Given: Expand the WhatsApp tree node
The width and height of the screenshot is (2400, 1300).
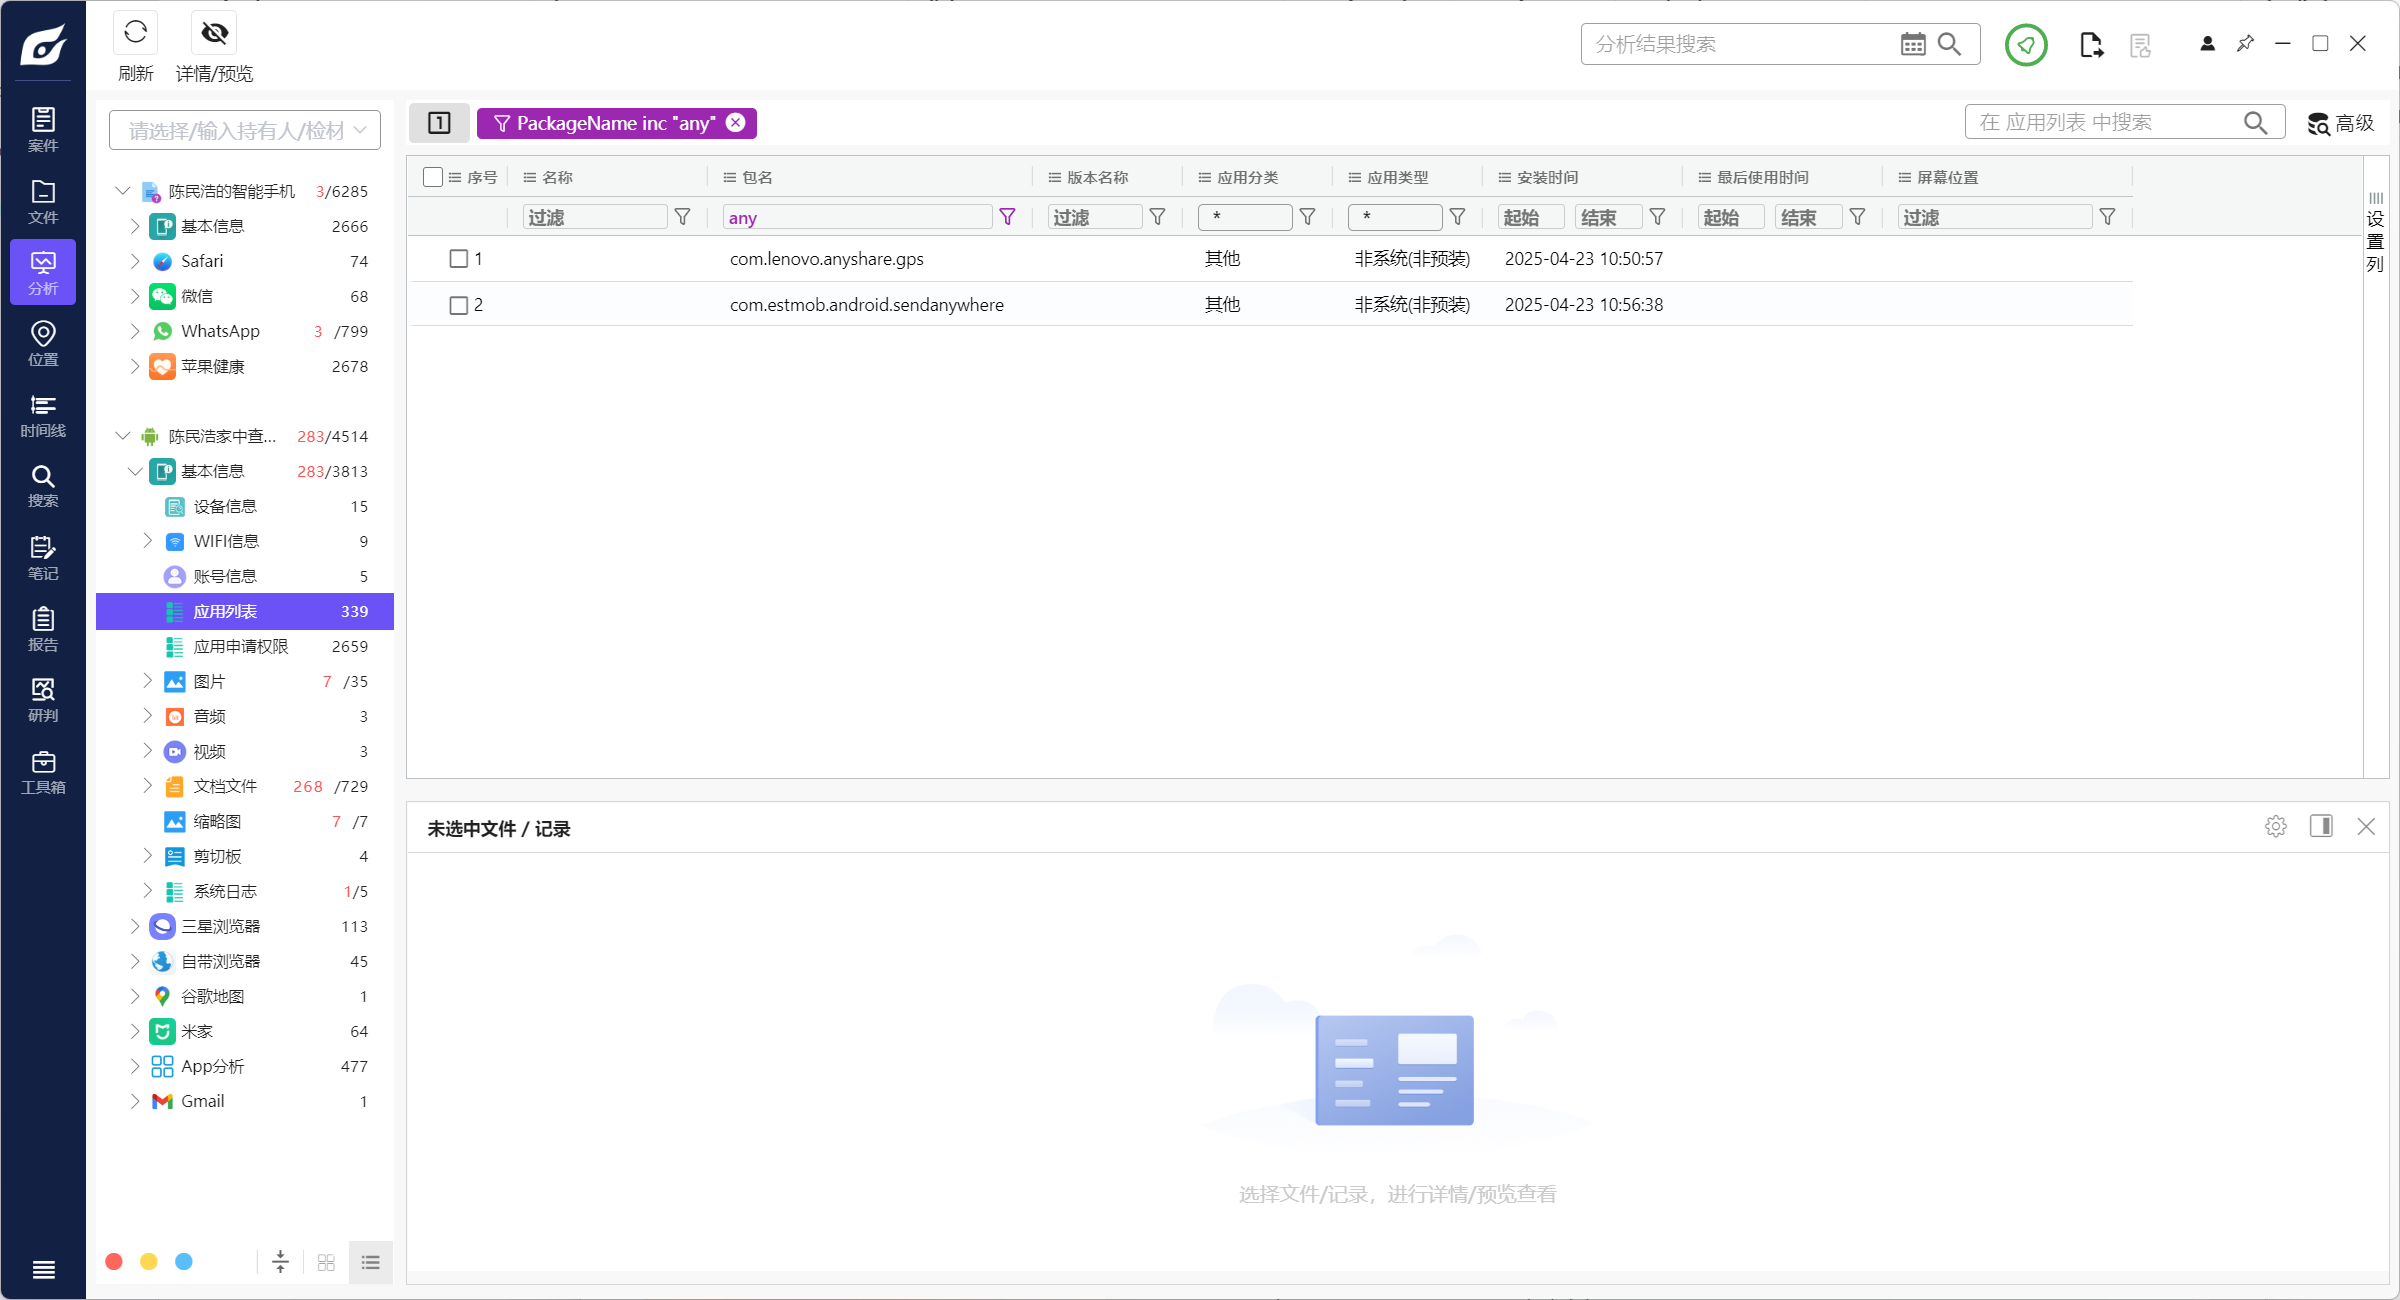Looking at the screenshot, I should pyautogui.click(x=135, y=331).
